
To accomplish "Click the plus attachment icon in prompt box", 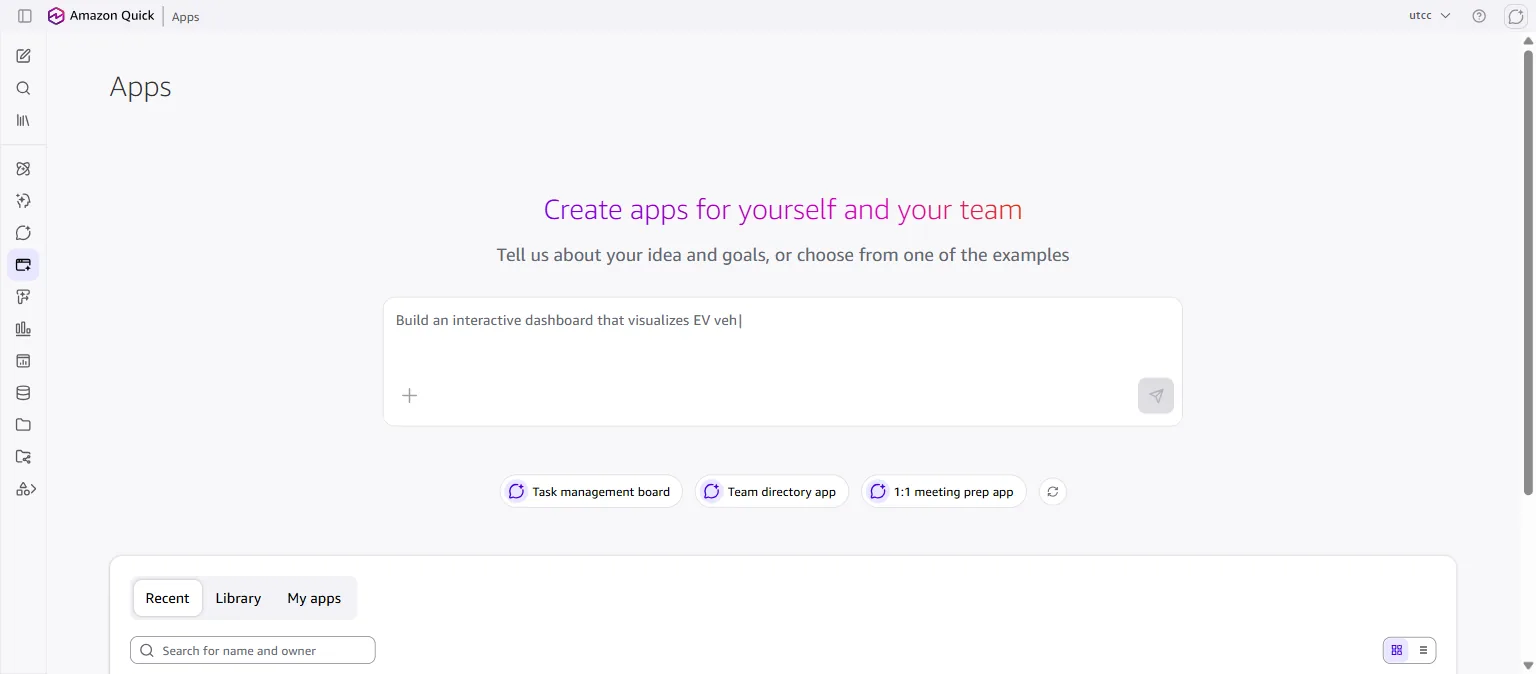I will [409, 396].
